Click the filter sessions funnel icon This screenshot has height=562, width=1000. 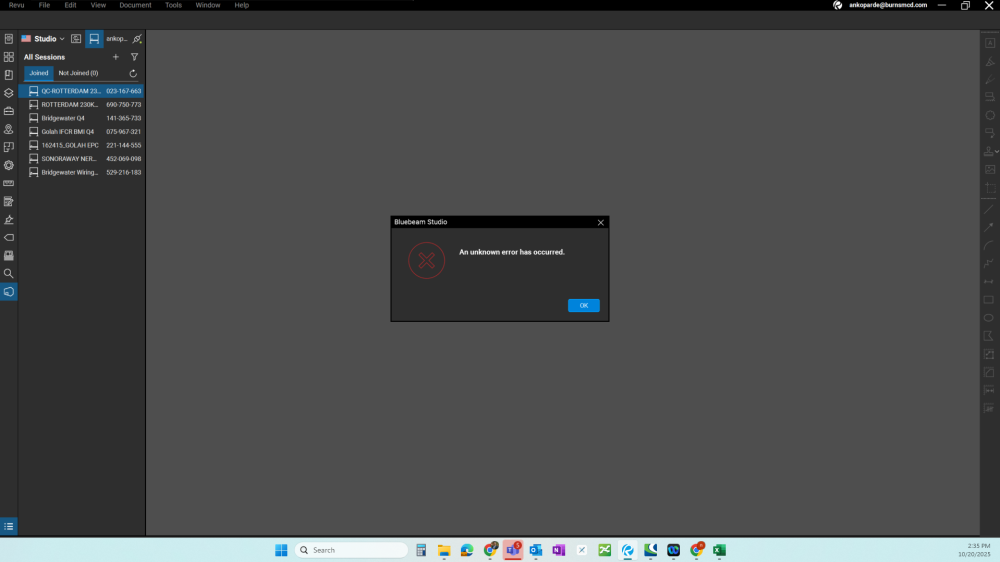(135, 57)
